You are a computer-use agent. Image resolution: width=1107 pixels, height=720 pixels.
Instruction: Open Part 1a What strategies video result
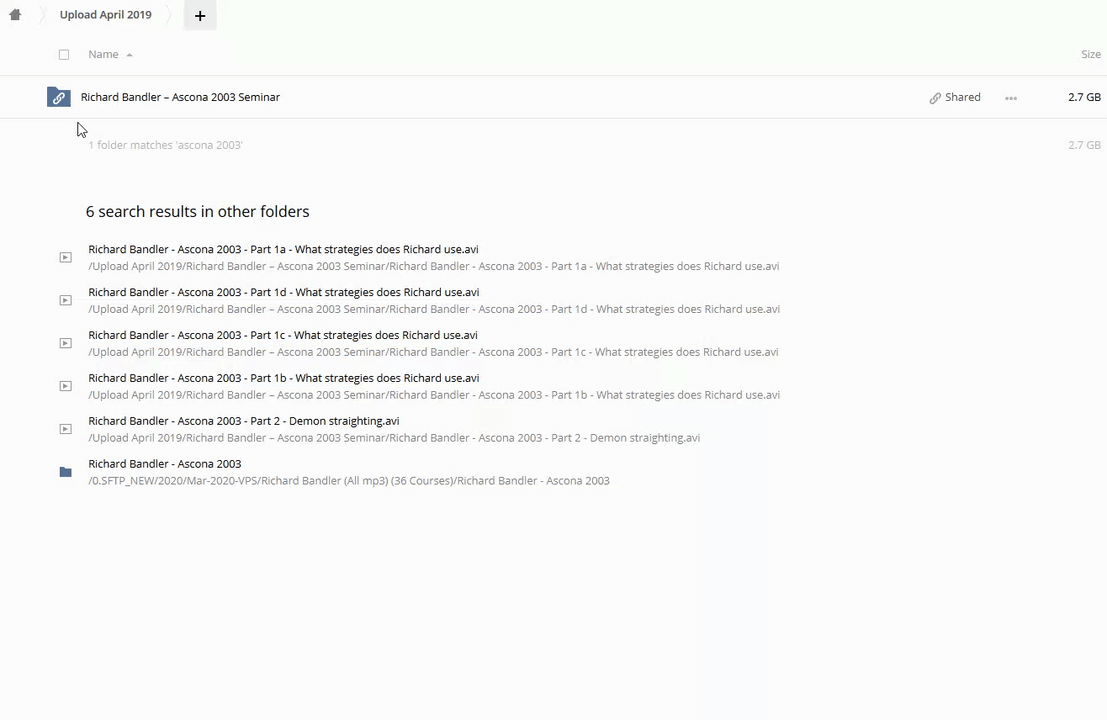pyautogui.click(x=283, y=249)
